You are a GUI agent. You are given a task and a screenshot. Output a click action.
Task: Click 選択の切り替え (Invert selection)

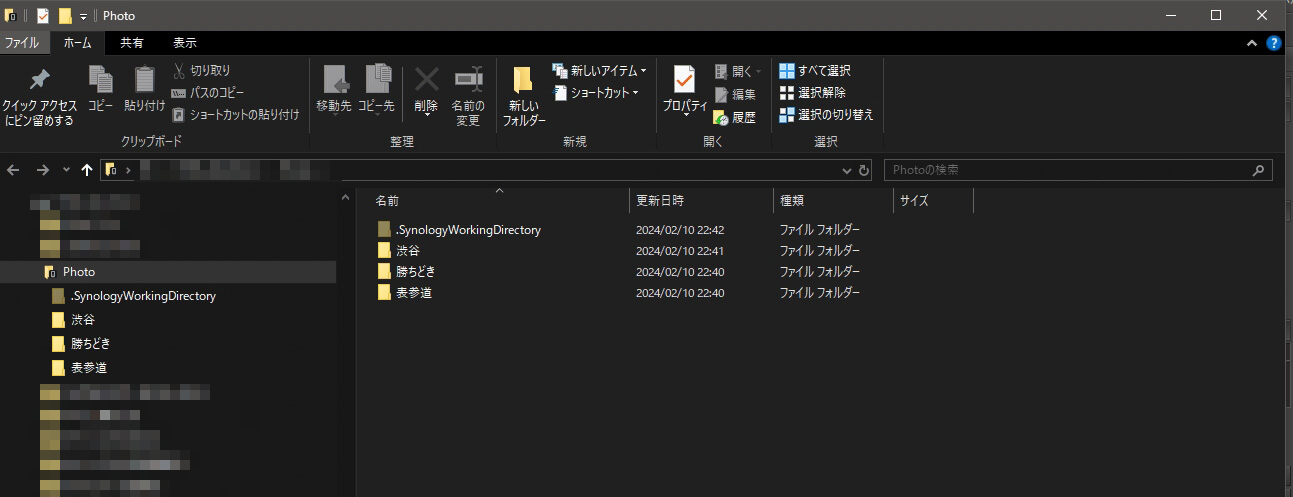click(x=826, y=115)
